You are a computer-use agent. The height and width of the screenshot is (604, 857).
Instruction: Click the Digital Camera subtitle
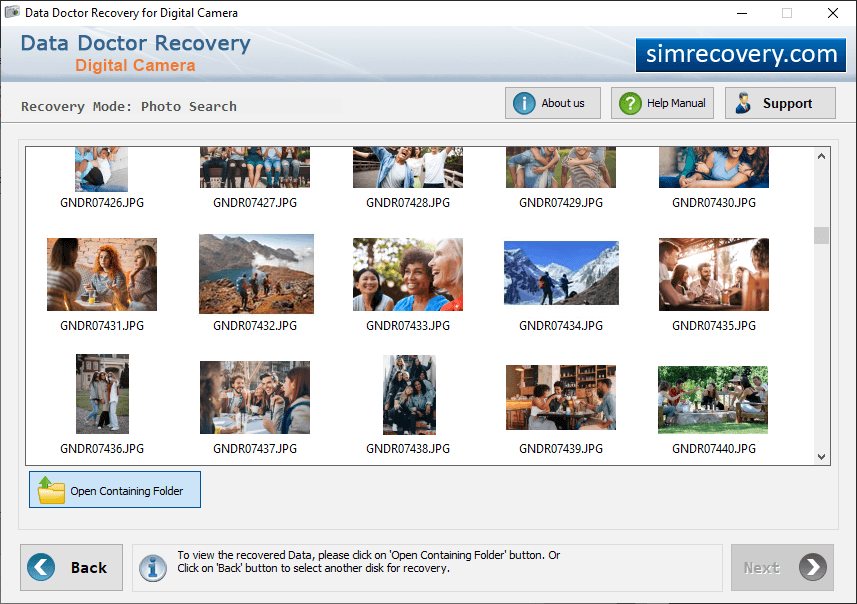click(135, 66)
